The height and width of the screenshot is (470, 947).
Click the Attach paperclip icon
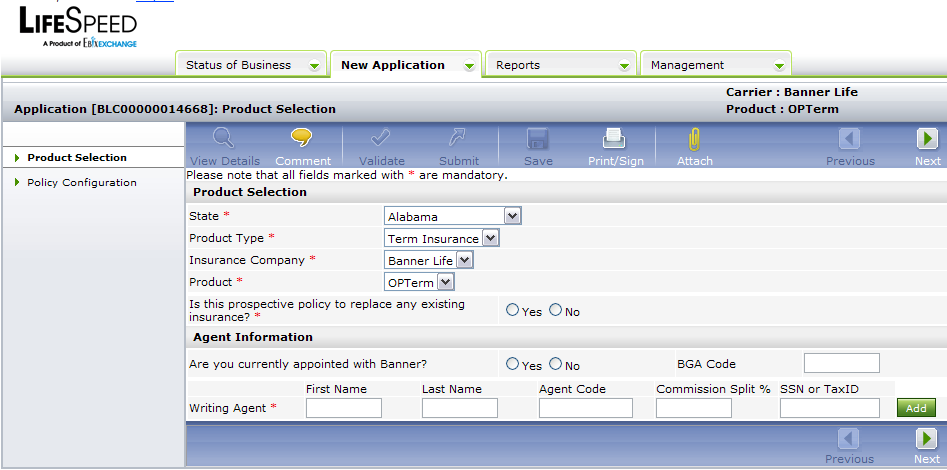pos(694,140)
